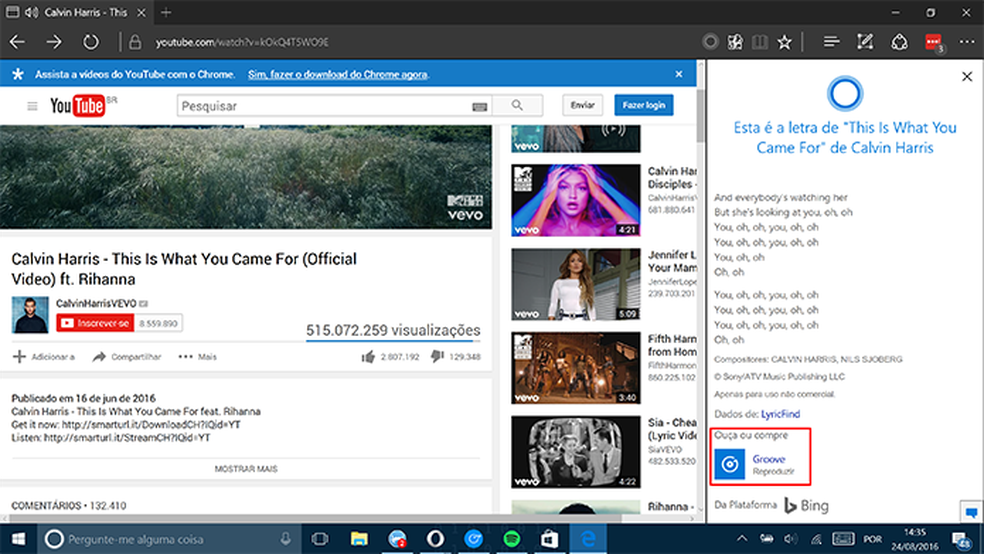Click the Share icon in Edge toolbar
This screenshot has height=554, width=984.
tap(899, 42)
